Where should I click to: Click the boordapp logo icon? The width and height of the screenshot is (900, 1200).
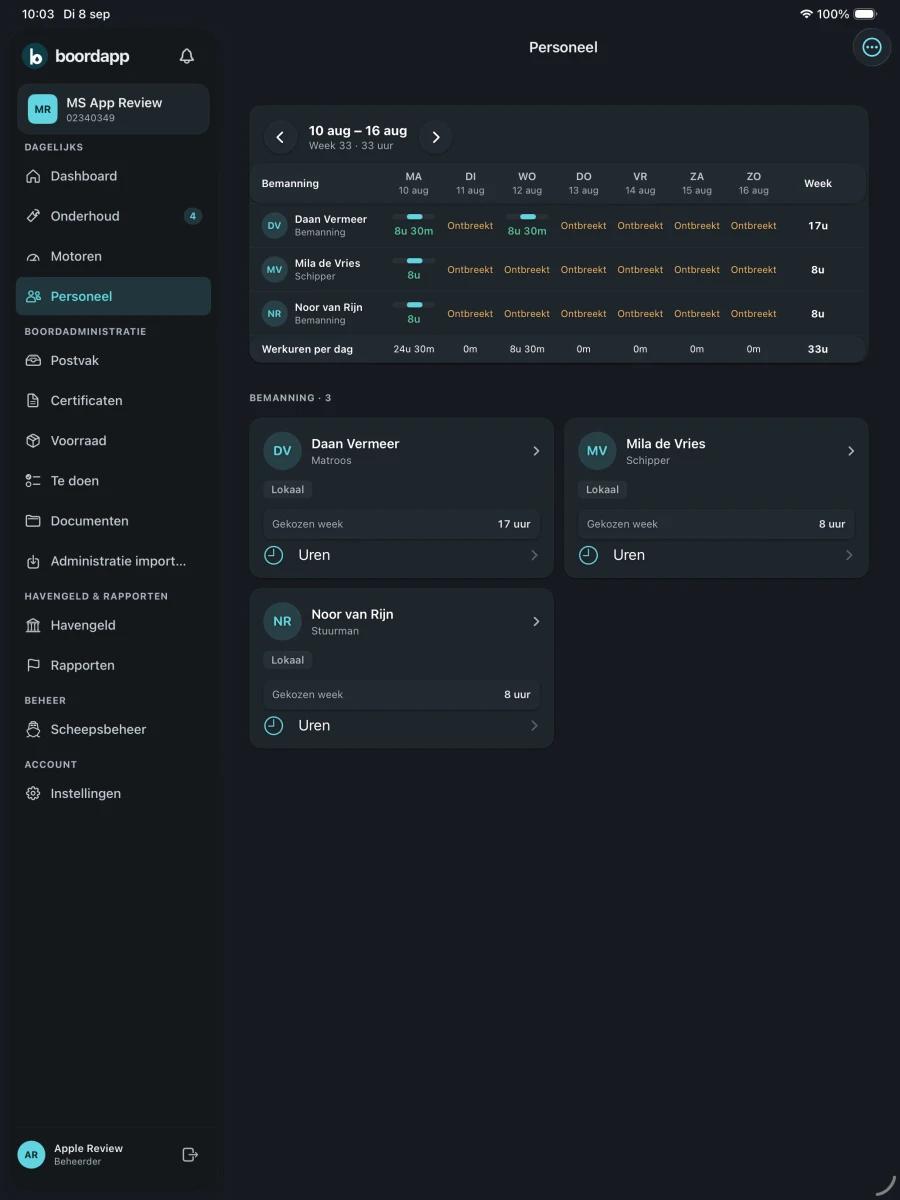click(x=35, y=56)
